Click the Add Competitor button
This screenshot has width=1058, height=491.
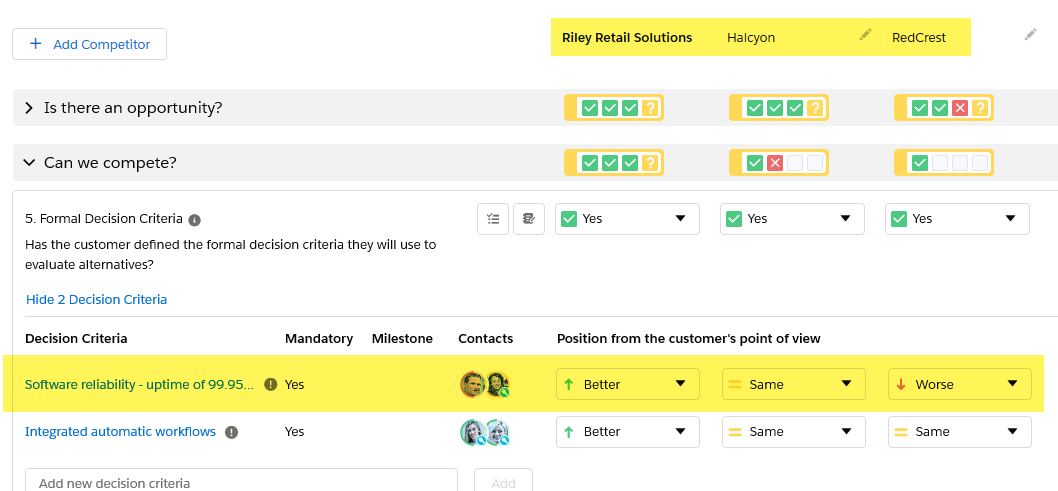tap(89, 44)
